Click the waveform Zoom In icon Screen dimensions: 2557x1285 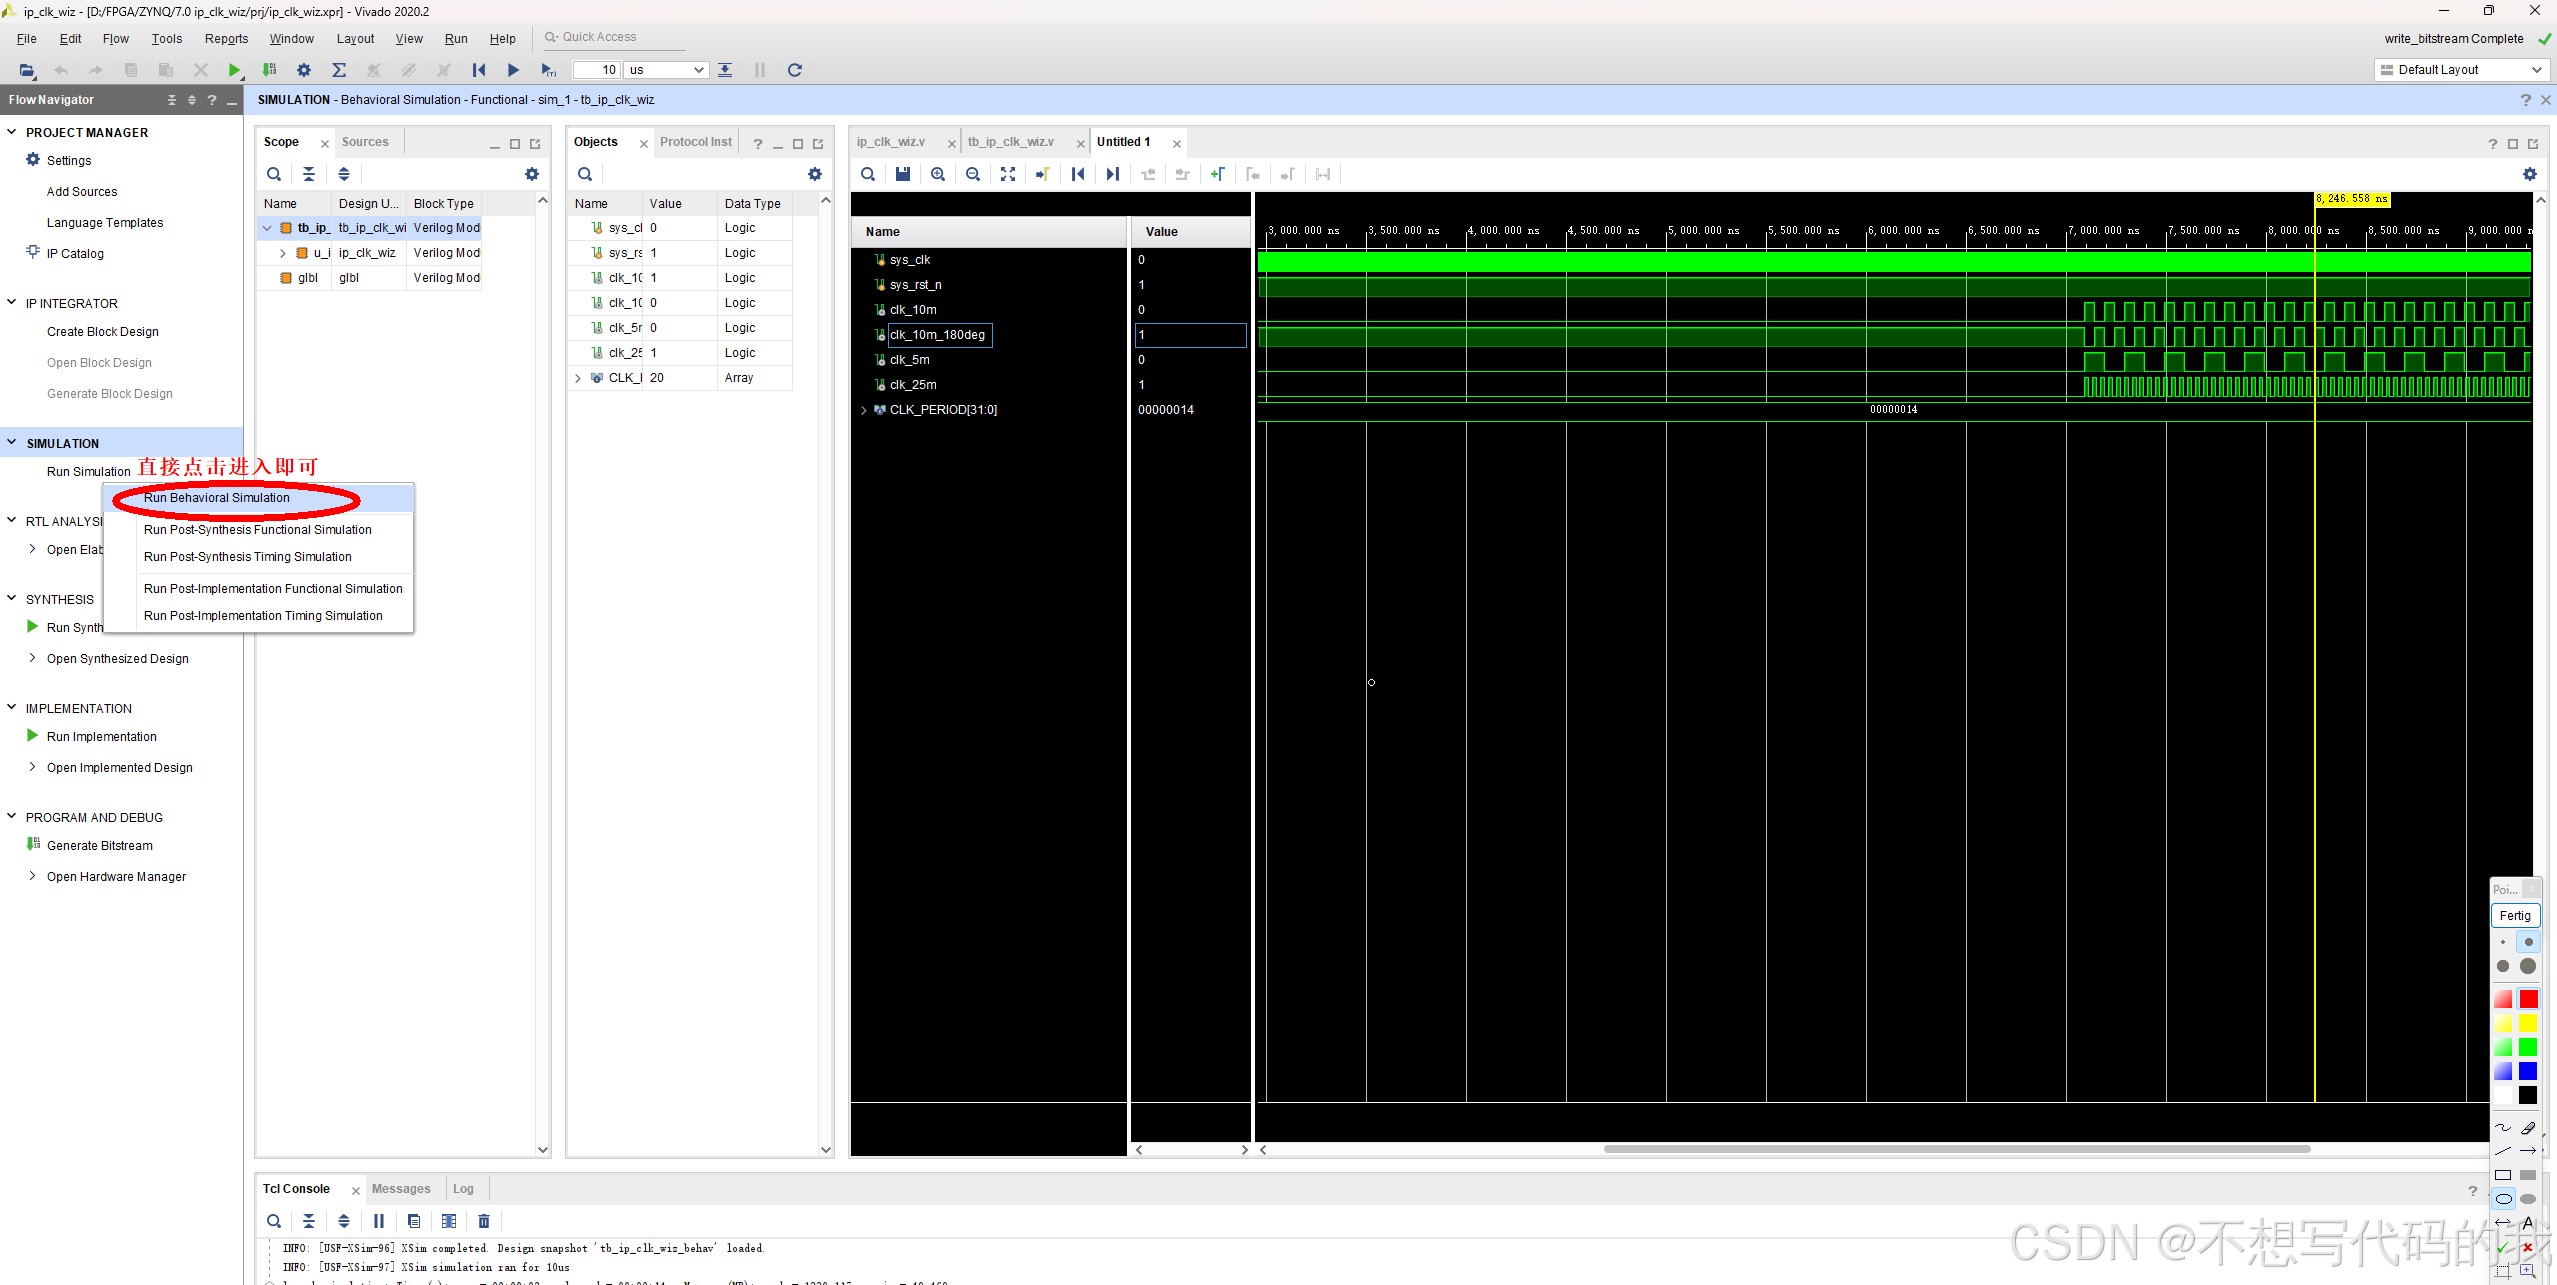point(937,174)
